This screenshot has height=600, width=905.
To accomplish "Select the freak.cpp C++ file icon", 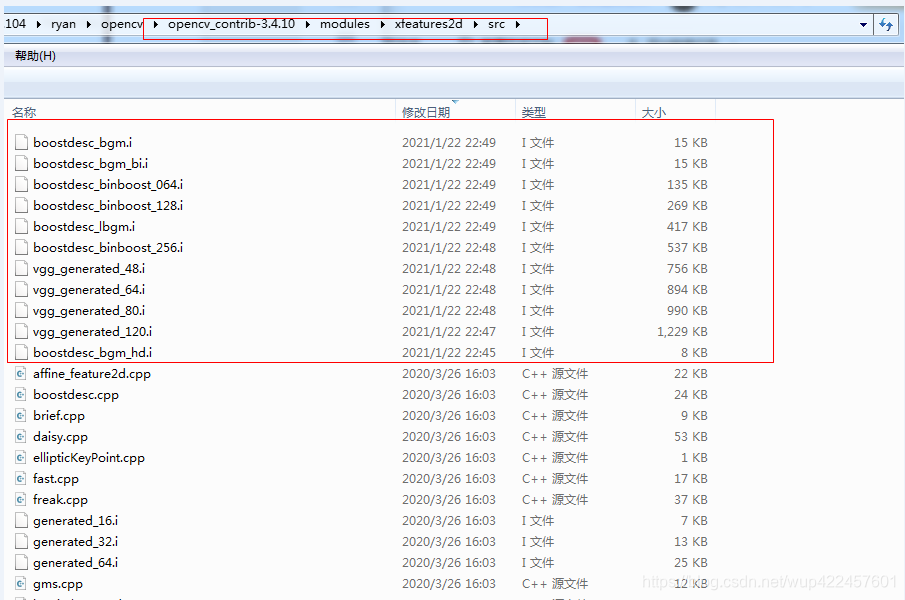I will click(22, 499).
